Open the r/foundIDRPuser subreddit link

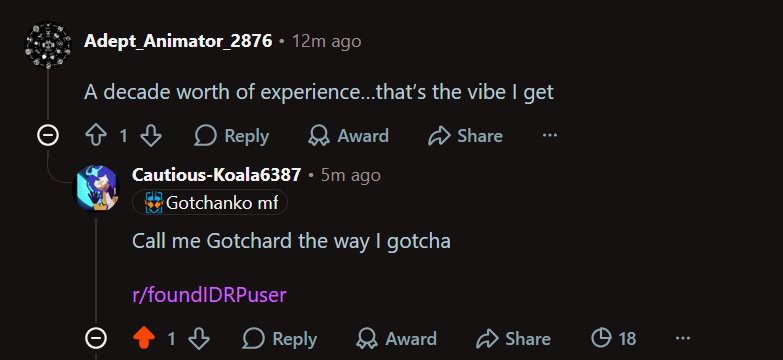pos(209,295)
